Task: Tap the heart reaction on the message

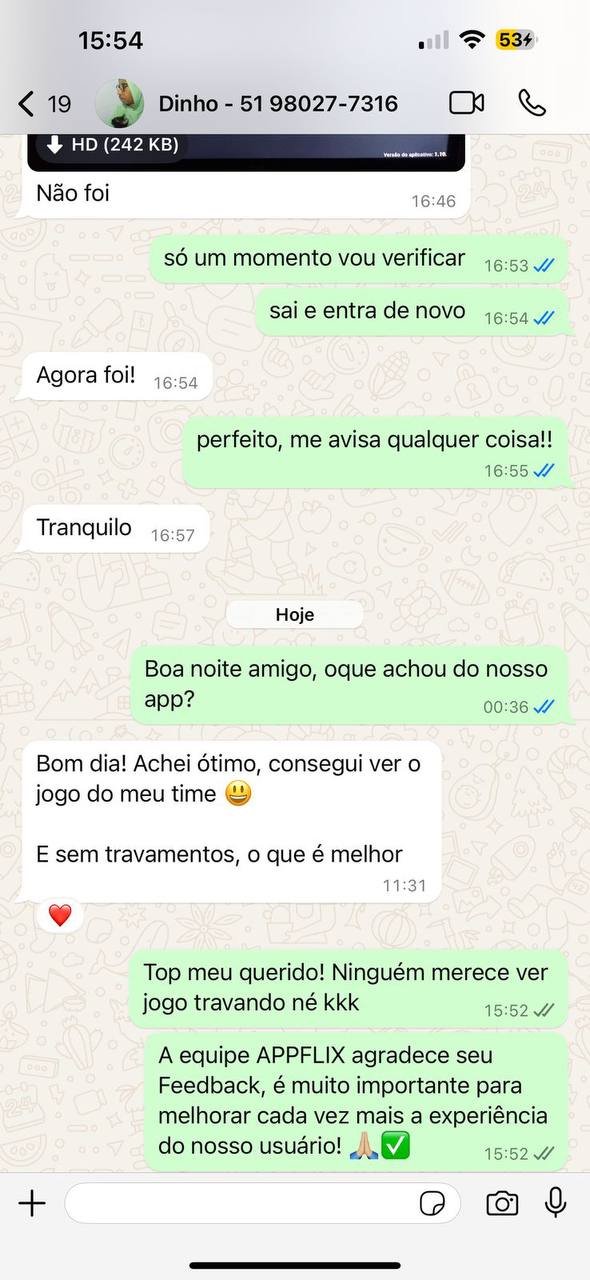Action: point(60,915)
